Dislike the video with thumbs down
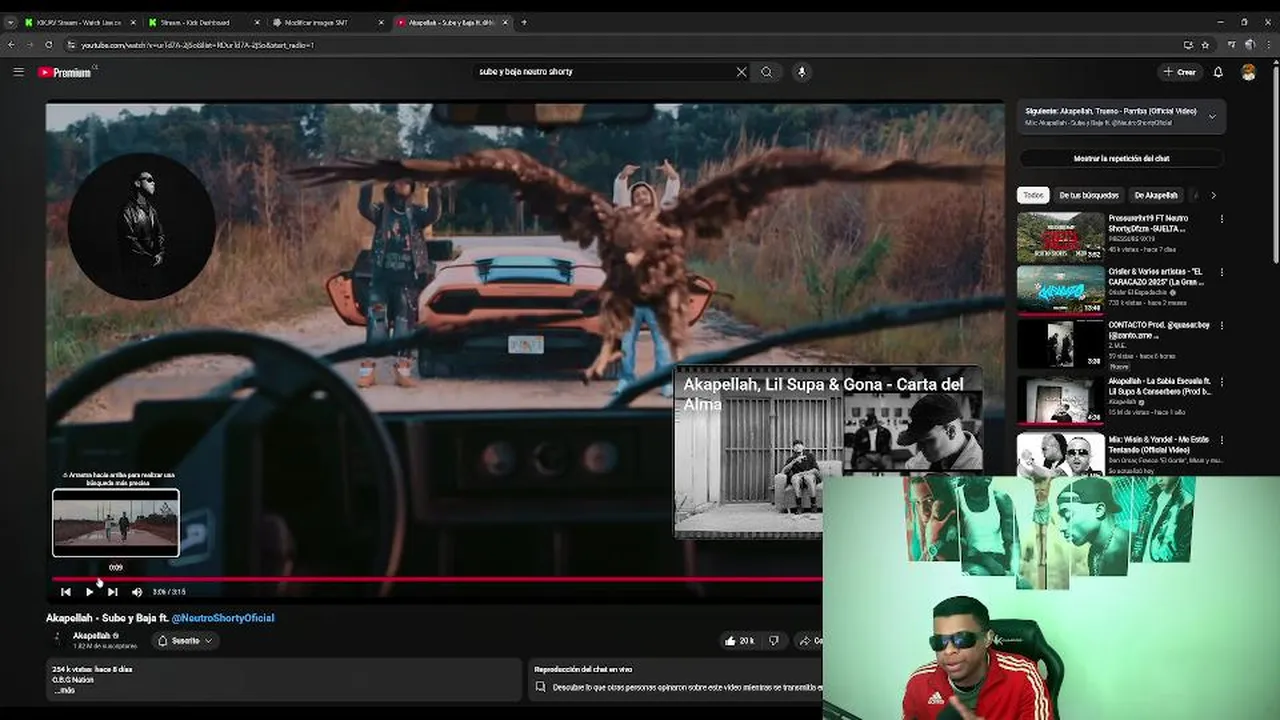 point(773,641)
